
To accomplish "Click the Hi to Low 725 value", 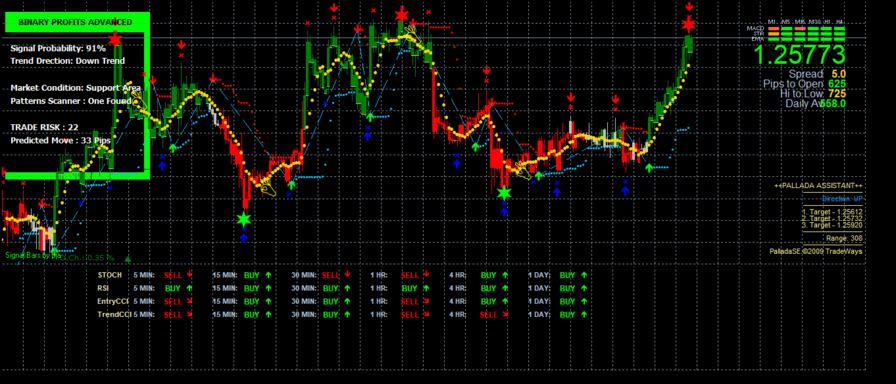I will click(837, 94).
